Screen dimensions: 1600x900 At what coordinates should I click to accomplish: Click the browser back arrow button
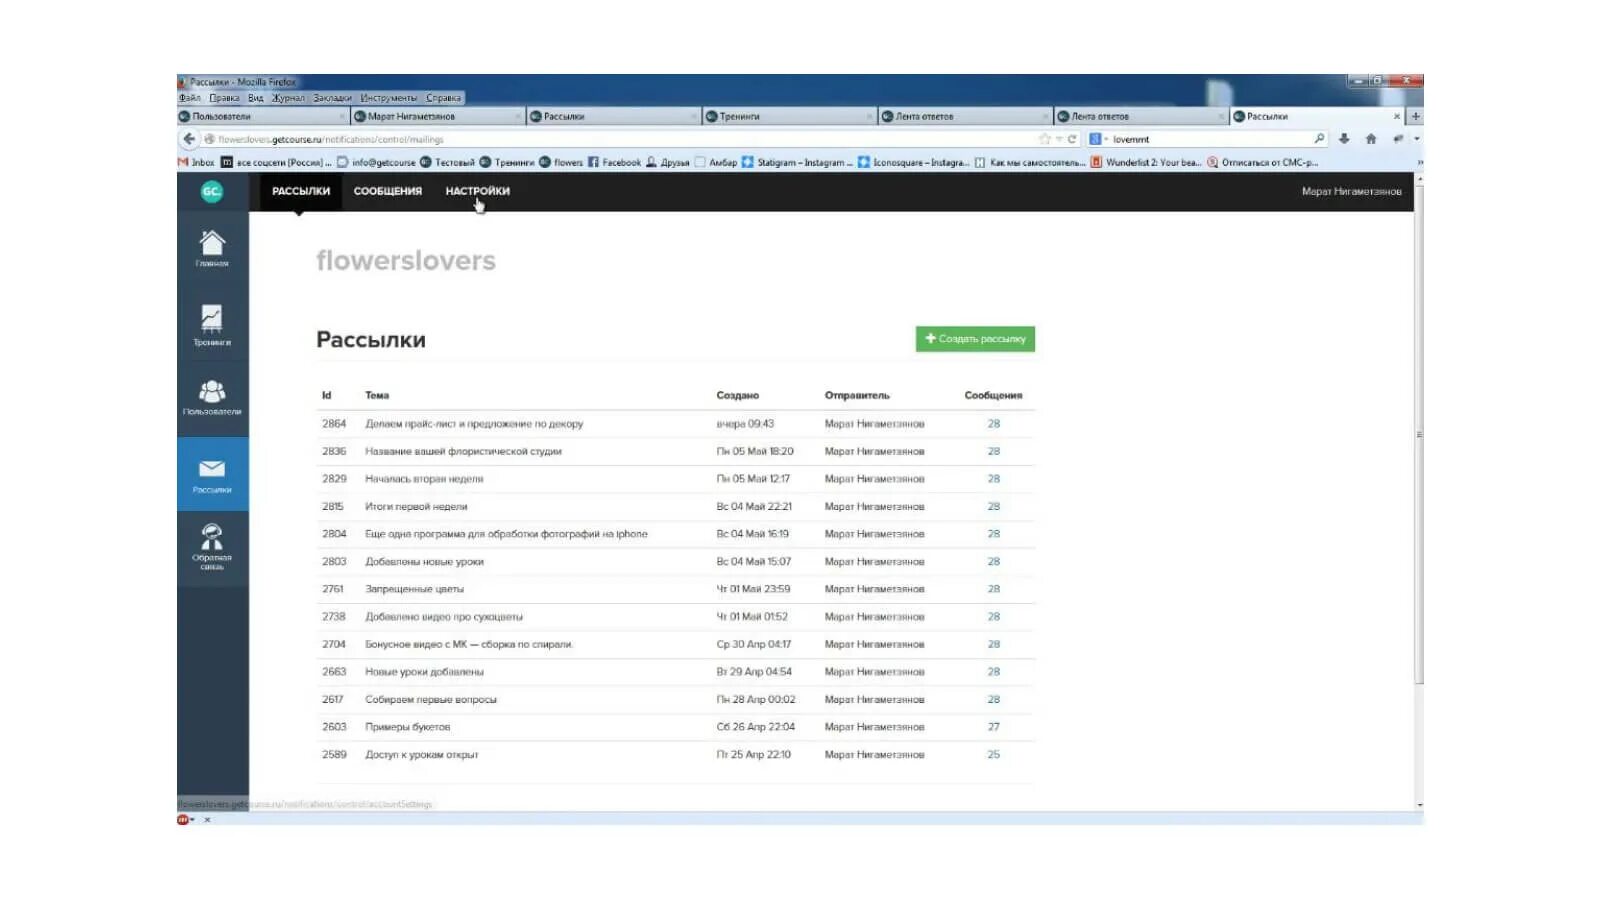(x=189, y=139)
